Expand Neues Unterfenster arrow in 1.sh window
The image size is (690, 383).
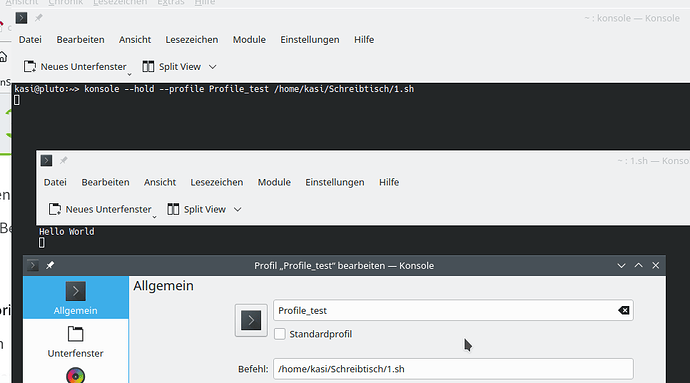pos(154,217)
